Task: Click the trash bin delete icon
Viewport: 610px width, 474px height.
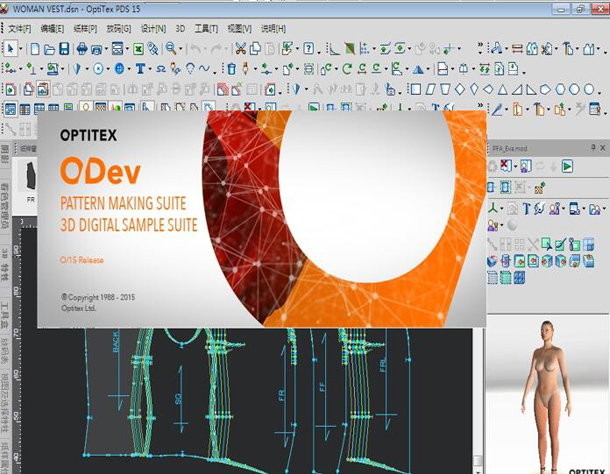Action: click(x=231, y=69)
